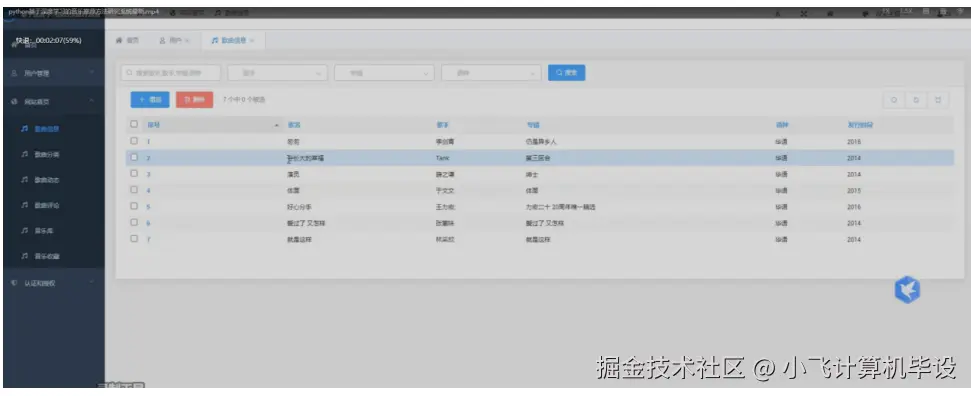Open the first filter dropdown next to the search box
971x396 pixels.
[x=277, y=73]
